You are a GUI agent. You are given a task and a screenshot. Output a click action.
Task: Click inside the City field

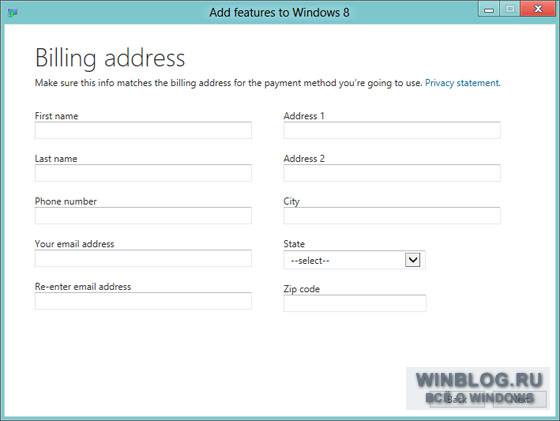(392, 216)
